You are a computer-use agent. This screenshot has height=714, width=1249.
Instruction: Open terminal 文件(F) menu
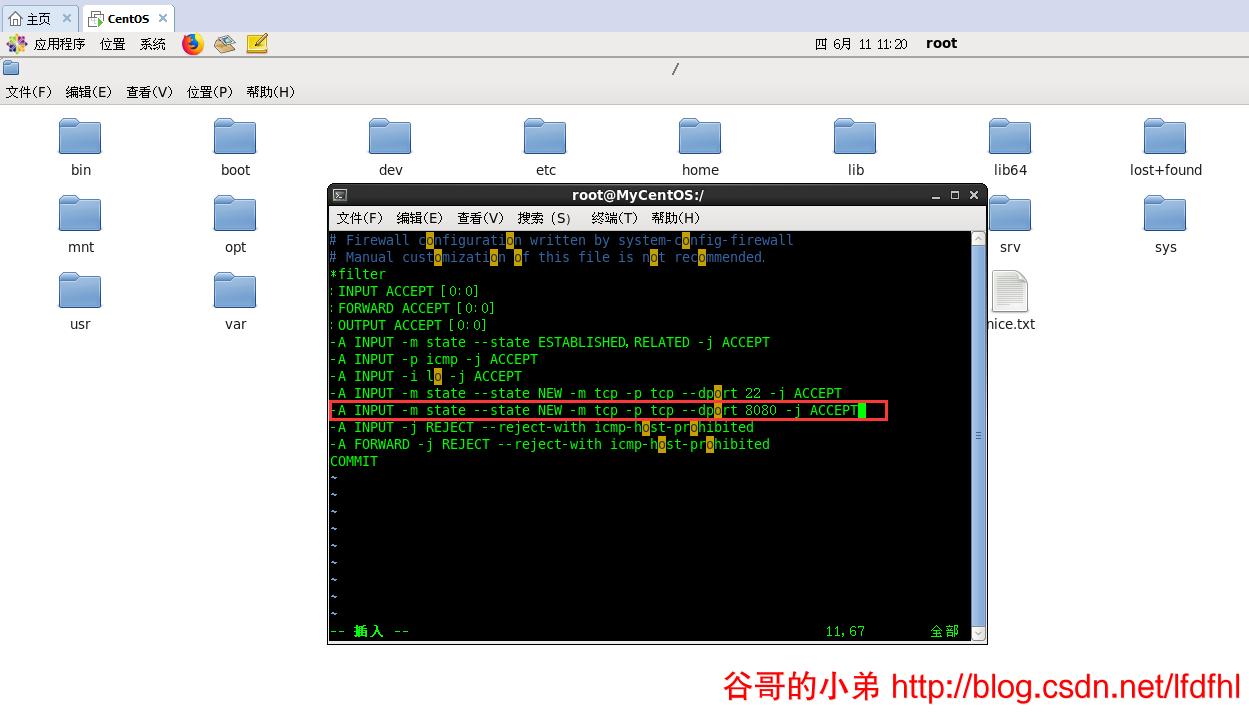coord(360,218)
